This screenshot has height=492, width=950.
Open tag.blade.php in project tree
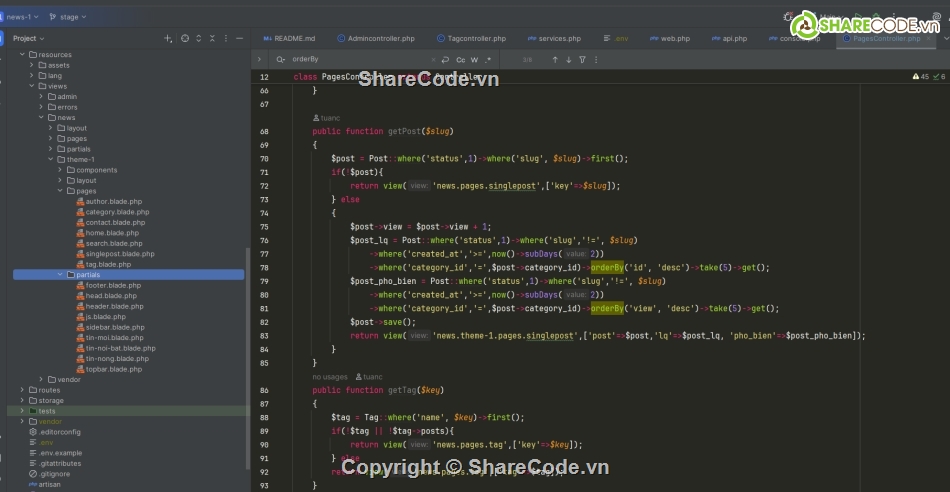108,264
